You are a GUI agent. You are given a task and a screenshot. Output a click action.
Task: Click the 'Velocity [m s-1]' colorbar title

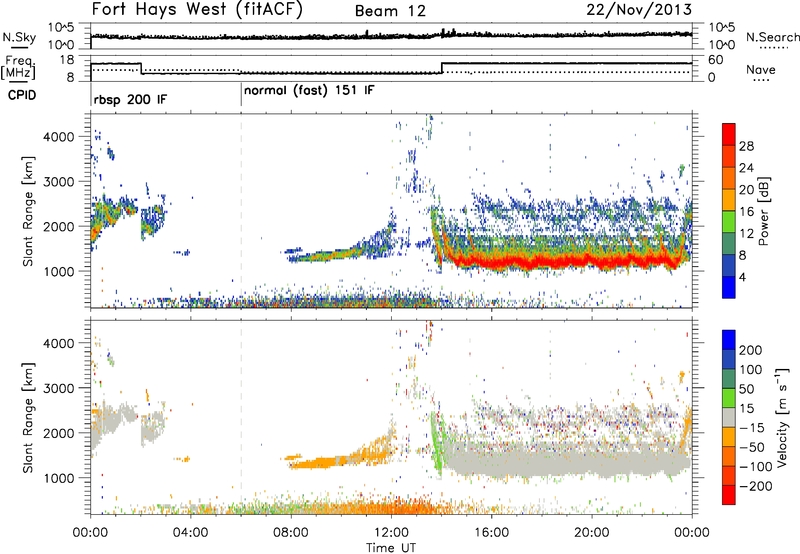point(782,417)
